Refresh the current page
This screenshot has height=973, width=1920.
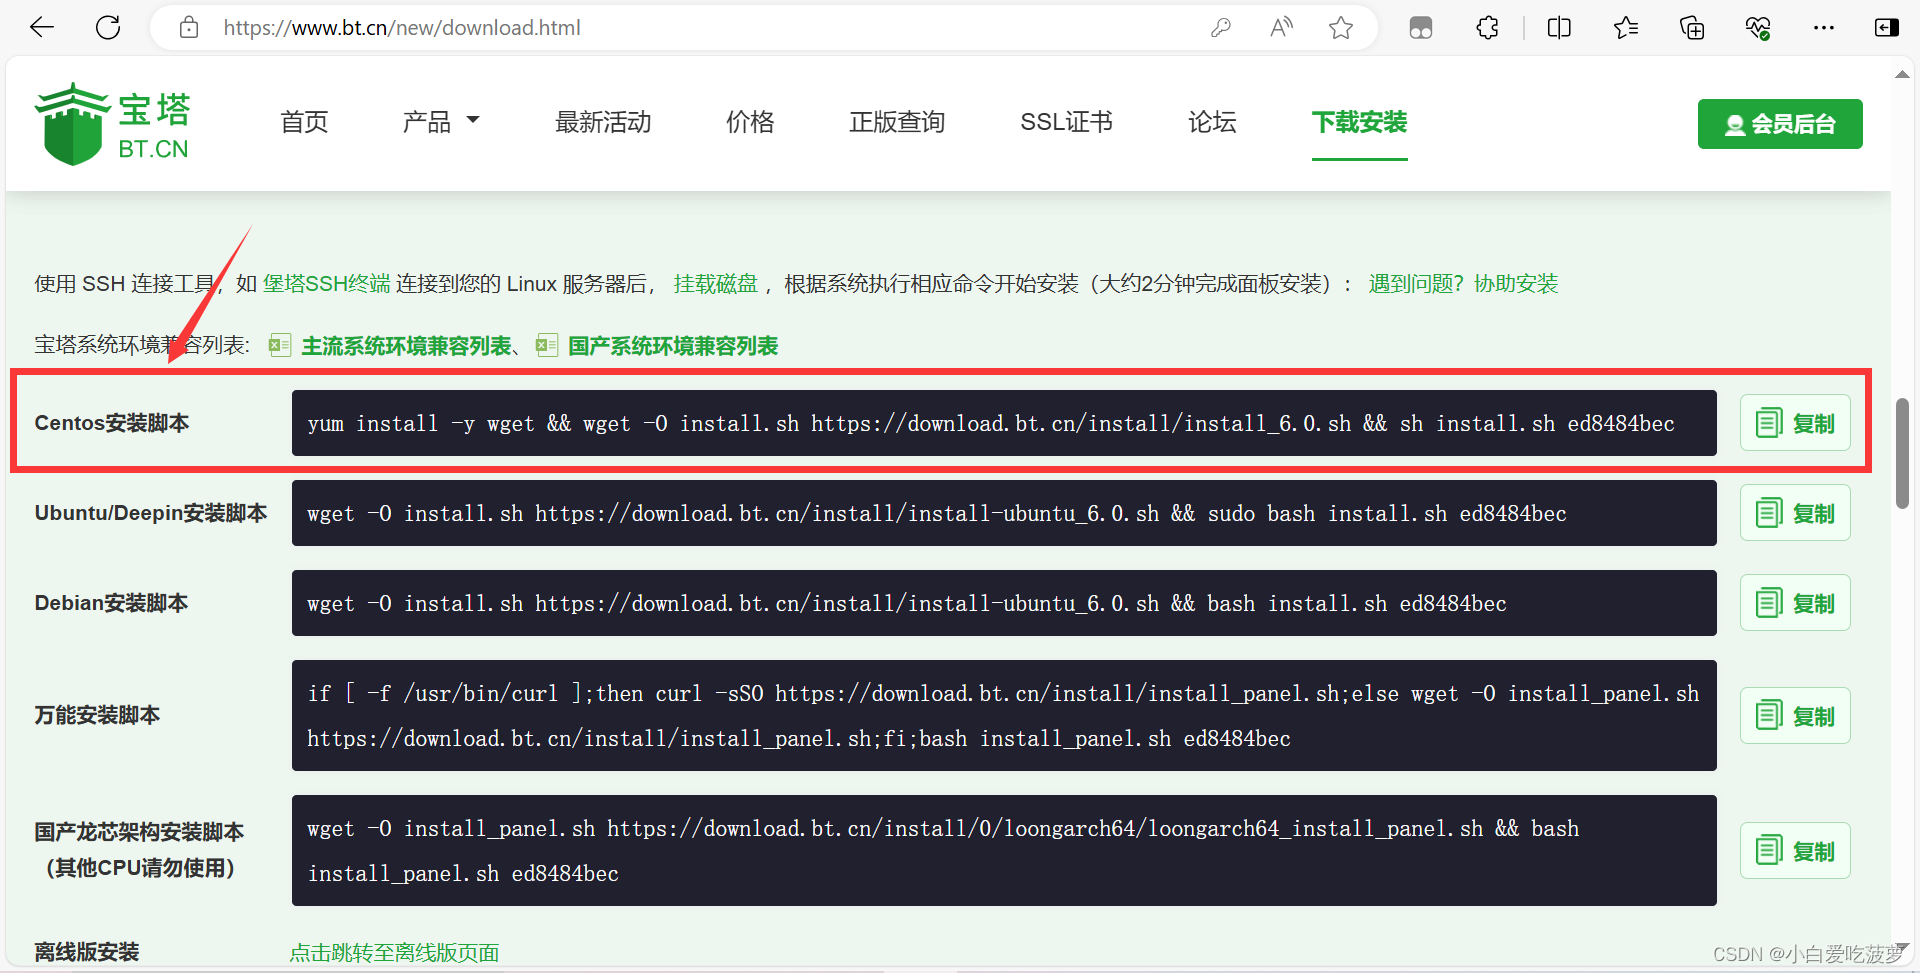click(x=107, y=27)
